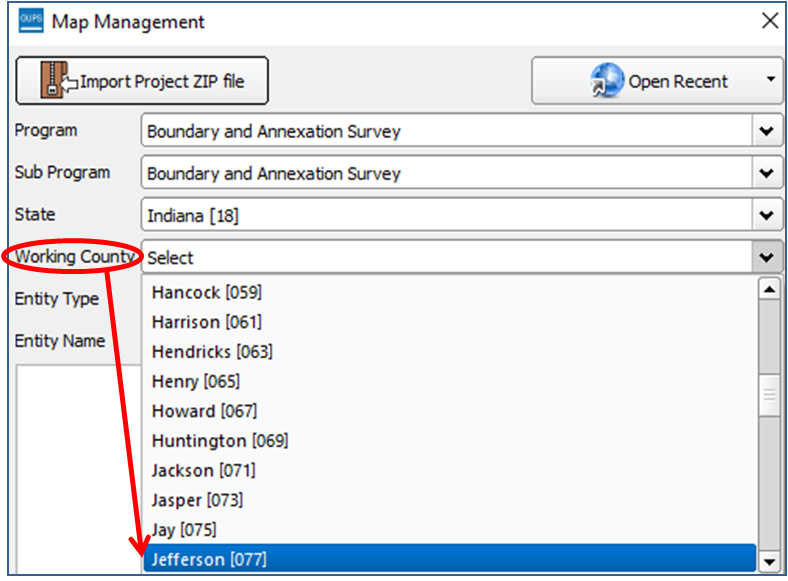The height and width of the screenshot is (581, 788).
Task: Click the county list scrollbar thumb
Action: [769, 395]
